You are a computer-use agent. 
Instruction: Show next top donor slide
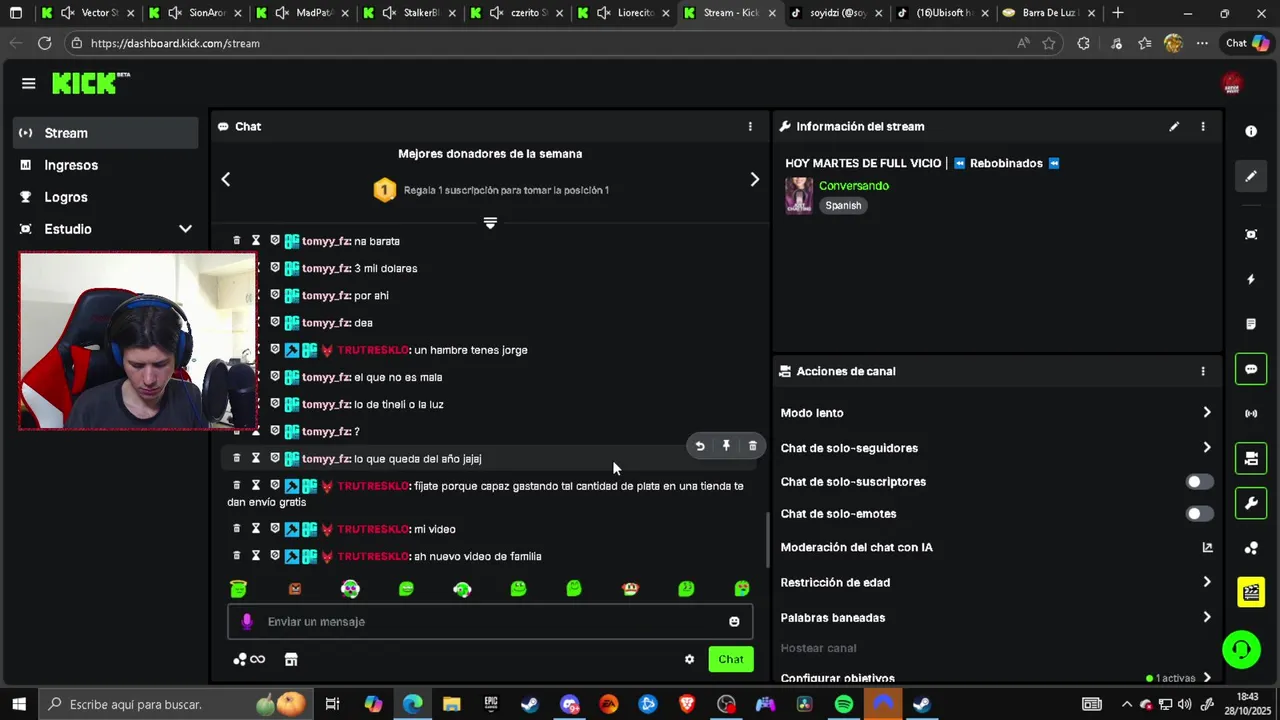754,179
